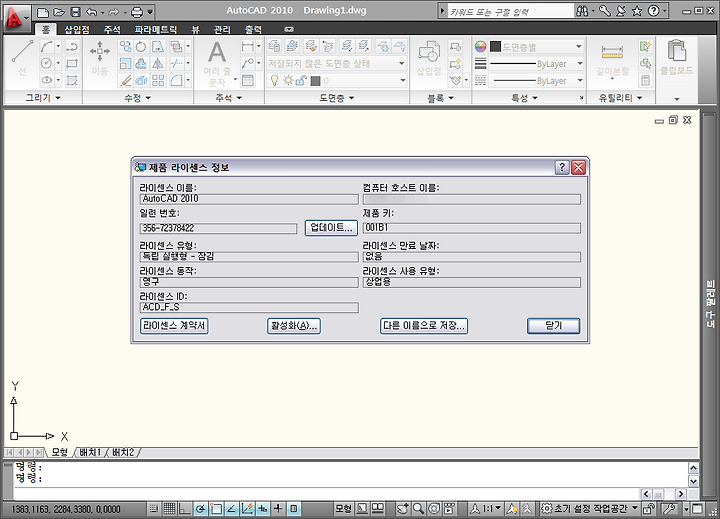
Task: Expand the 도면층 (Layers) panel
Action: [337, 98]
